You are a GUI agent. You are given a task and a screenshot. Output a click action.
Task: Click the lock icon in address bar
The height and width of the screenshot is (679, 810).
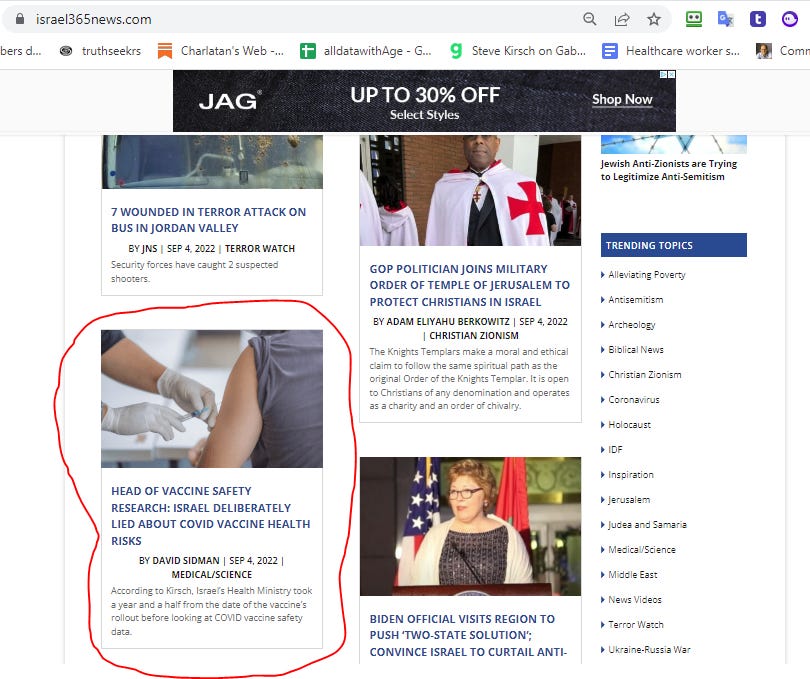click(20, 19)
